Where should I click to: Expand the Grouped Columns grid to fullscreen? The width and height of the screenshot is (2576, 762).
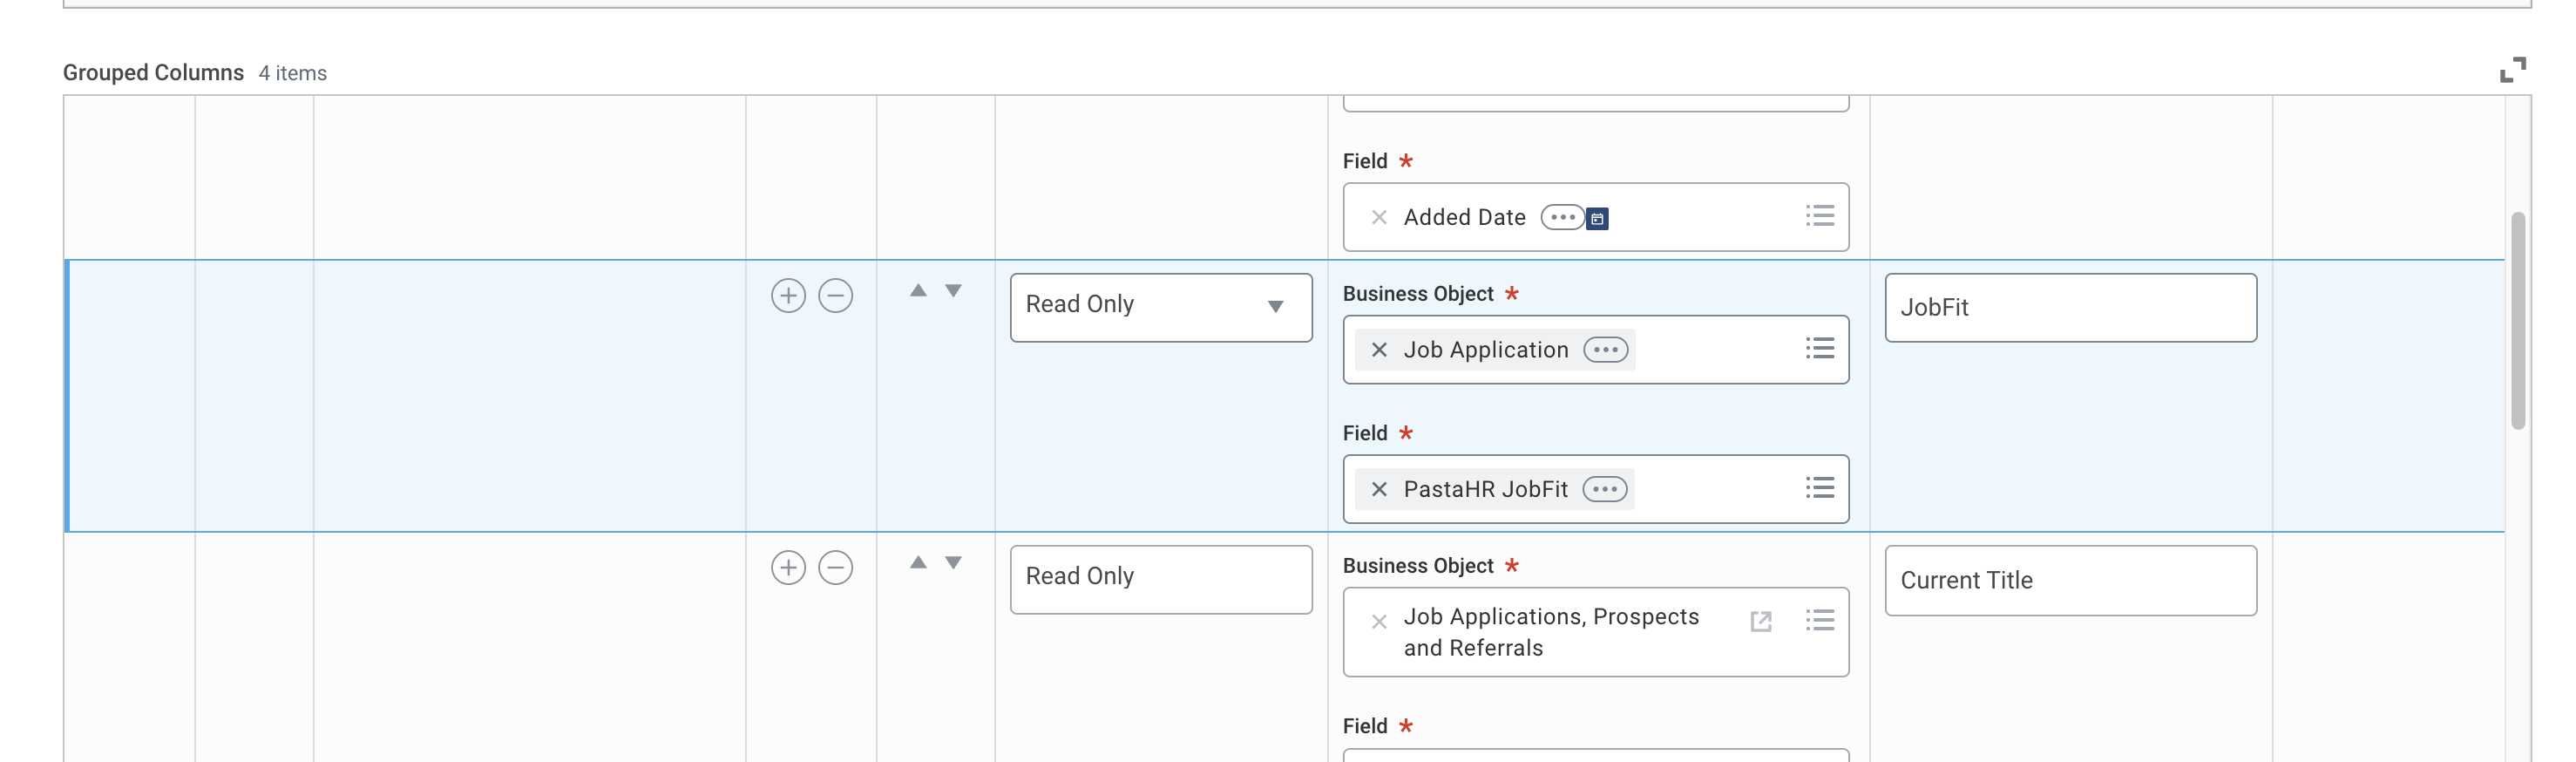point(2512,70)
